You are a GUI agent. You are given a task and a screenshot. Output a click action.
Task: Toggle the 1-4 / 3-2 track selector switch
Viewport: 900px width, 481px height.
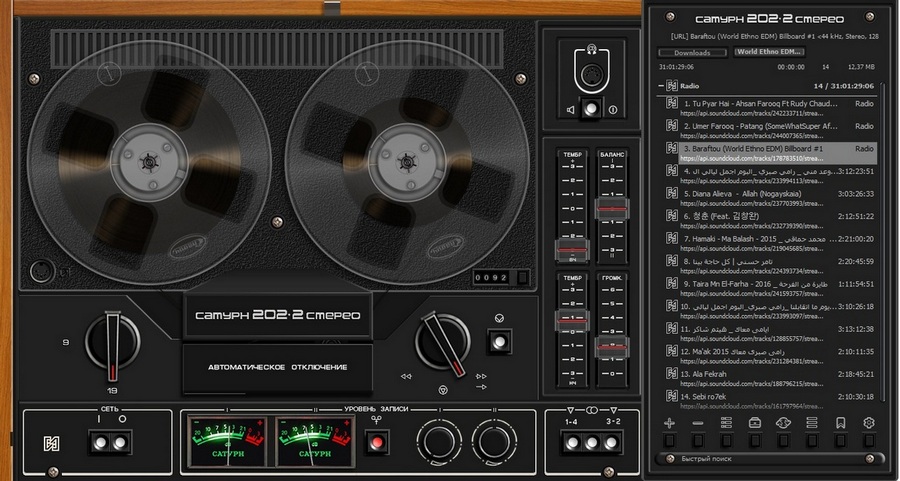[x=593, y=441]
